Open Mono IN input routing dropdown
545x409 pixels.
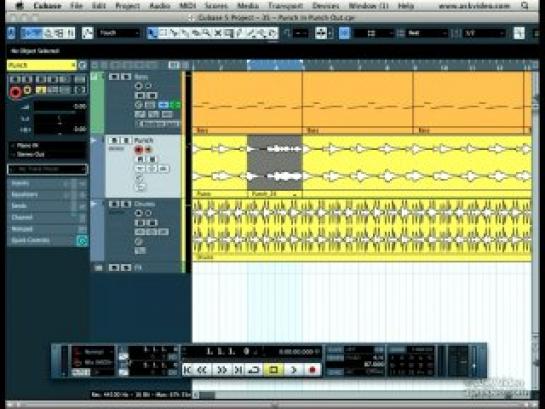(x=47, y=146)
